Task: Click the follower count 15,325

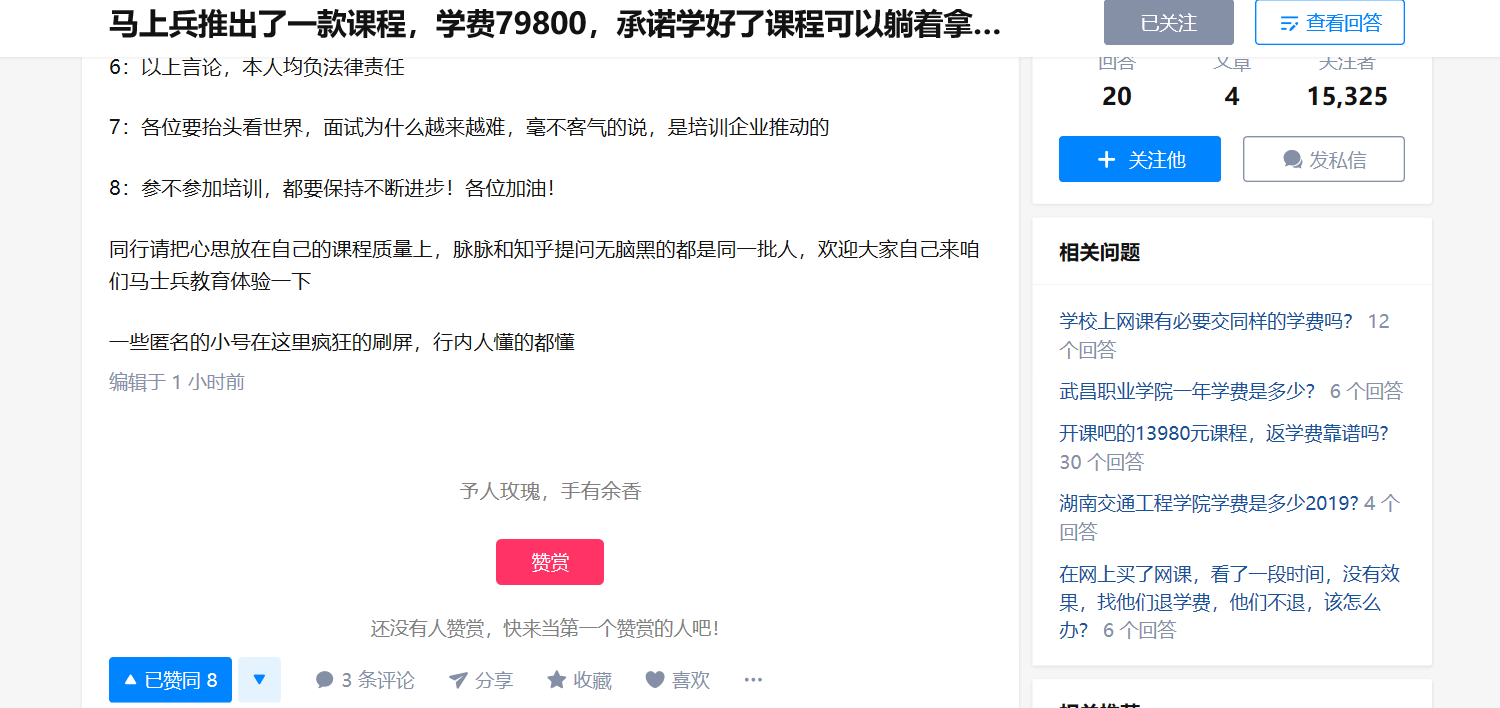Action: pos(1347,96)
